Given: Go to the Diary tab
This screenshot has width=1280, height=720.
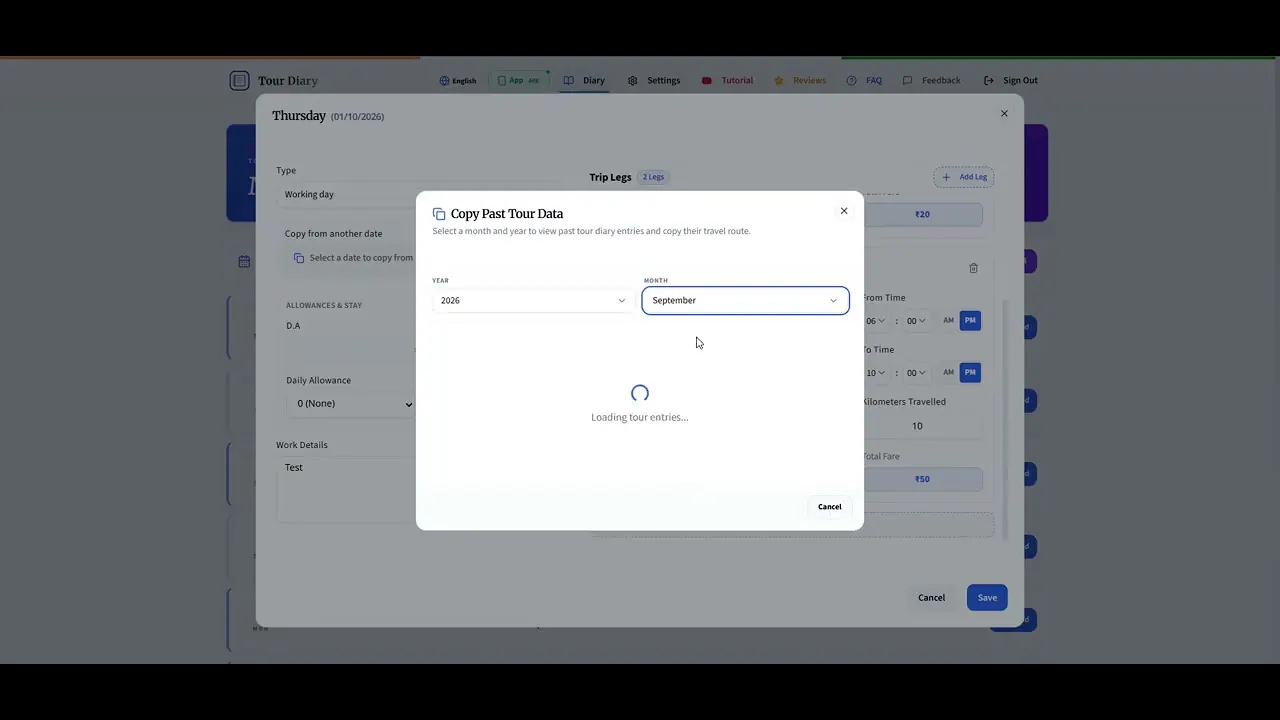Looking at the screenshot, I should [x=584, y=81].
